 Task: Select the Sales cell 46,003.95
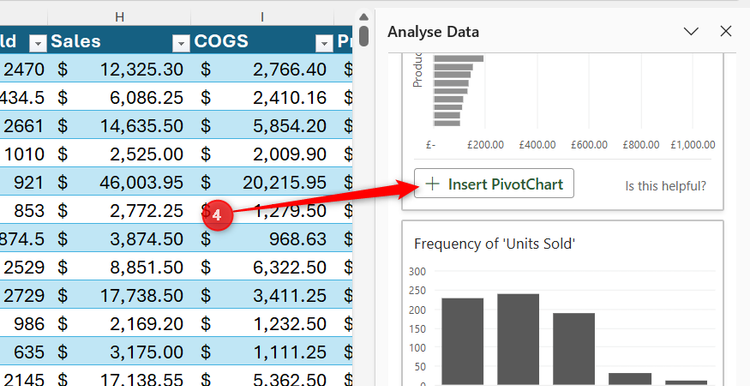point(119,182)
